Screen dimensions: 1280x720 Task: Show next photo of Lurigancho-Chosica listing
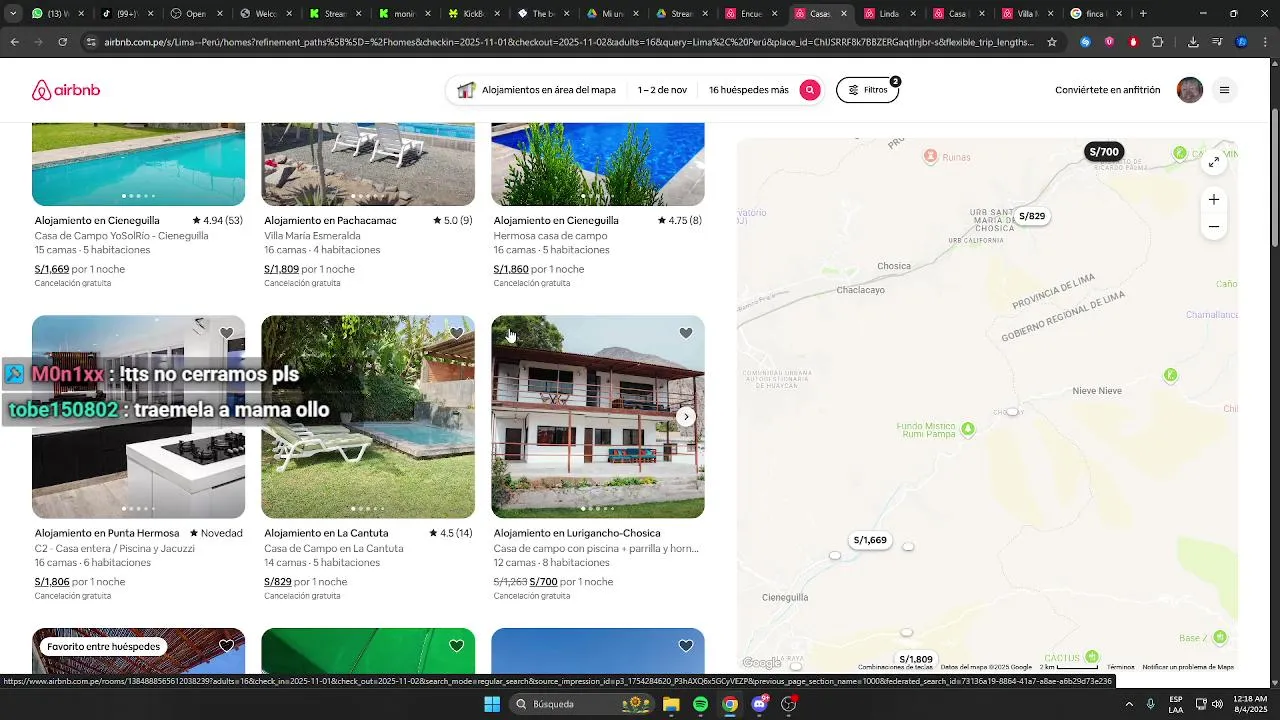click(686, 417)
